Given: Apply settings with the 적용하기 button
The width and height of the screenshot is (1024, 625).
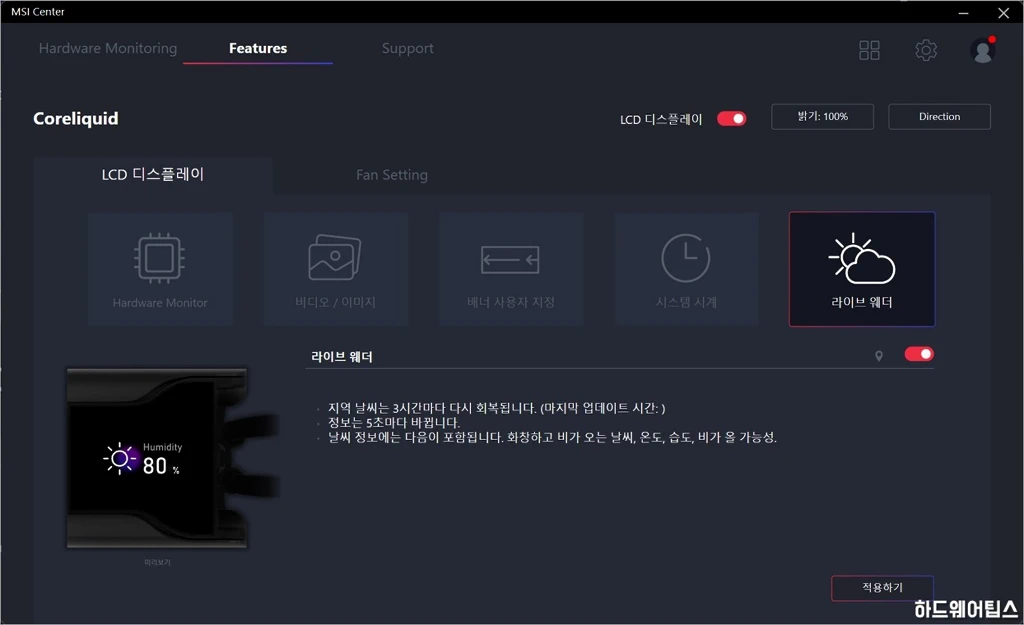Looking at the screenshot, I should (882, 588).
